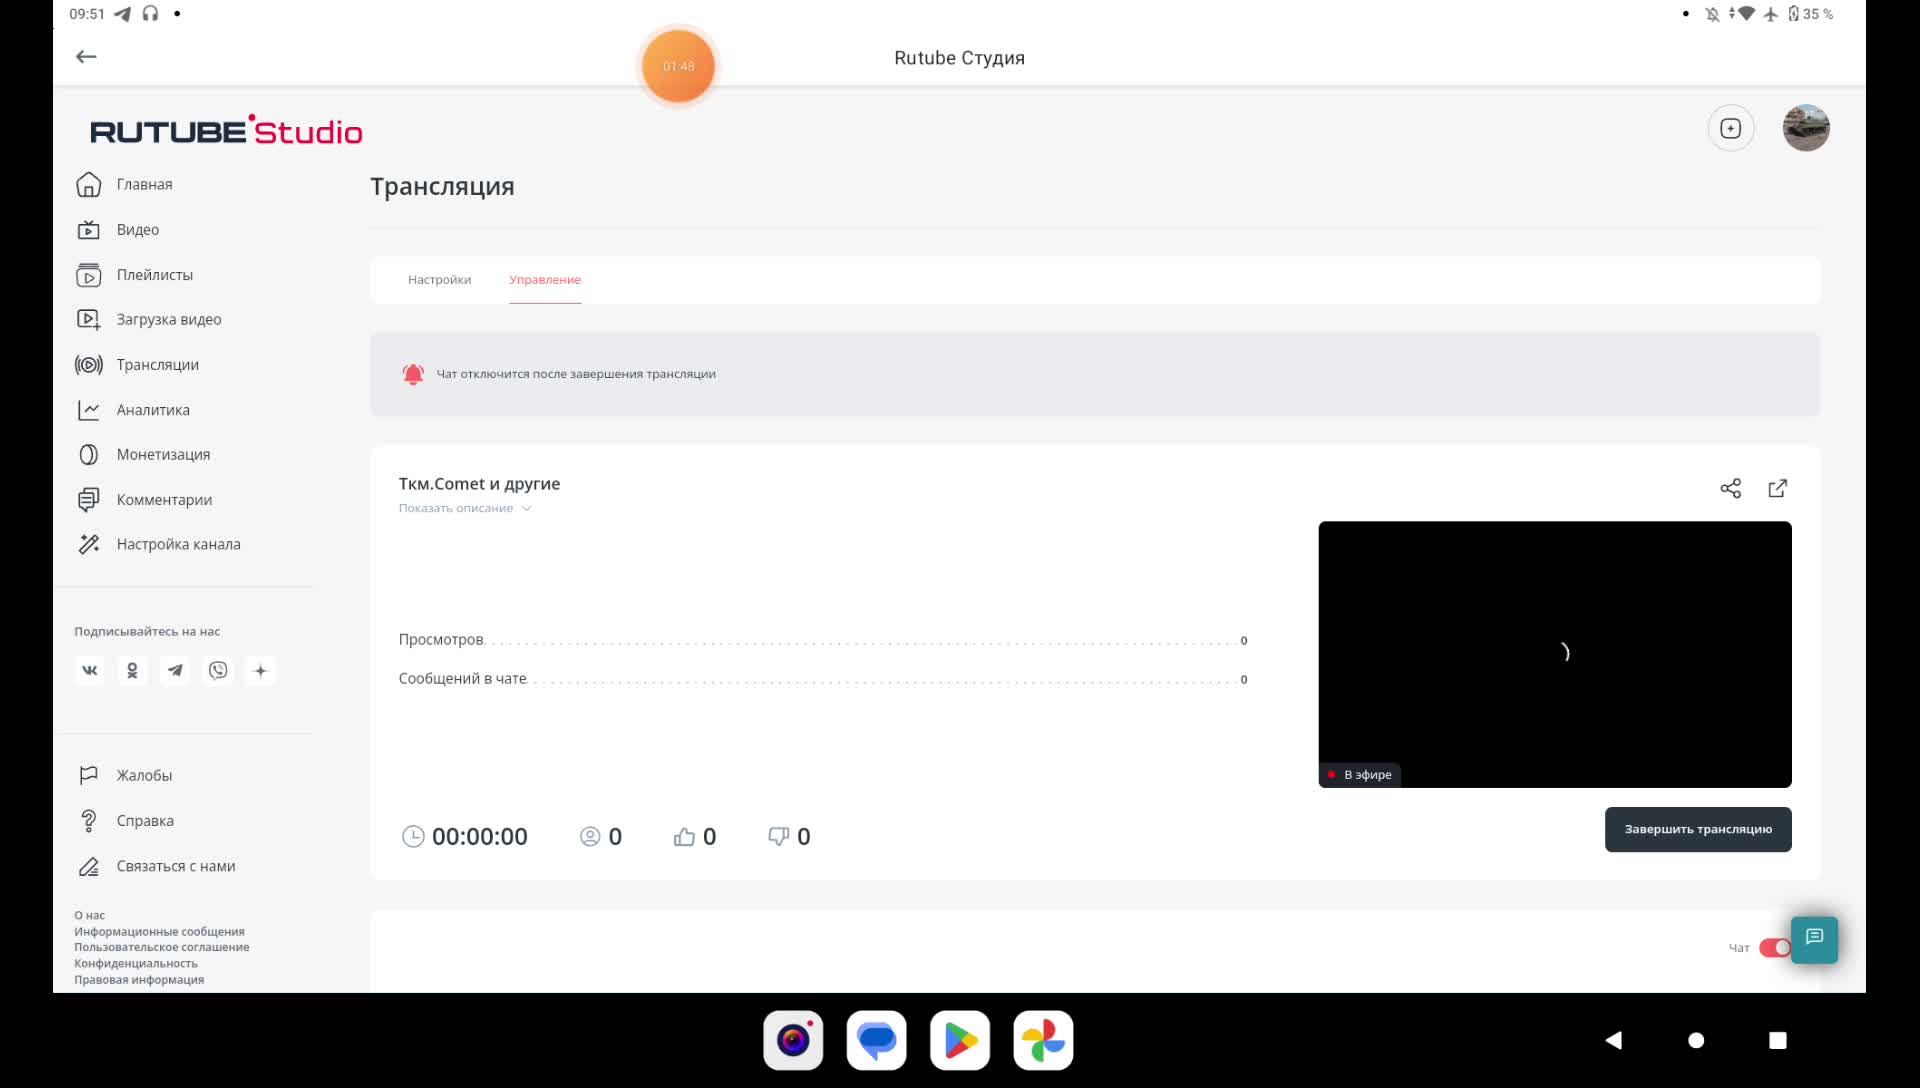Image resolution: width=1920 pixels, height=1088 pixels.
Task: Switch to the Настройки tab
Action: [x=439, y=280]
